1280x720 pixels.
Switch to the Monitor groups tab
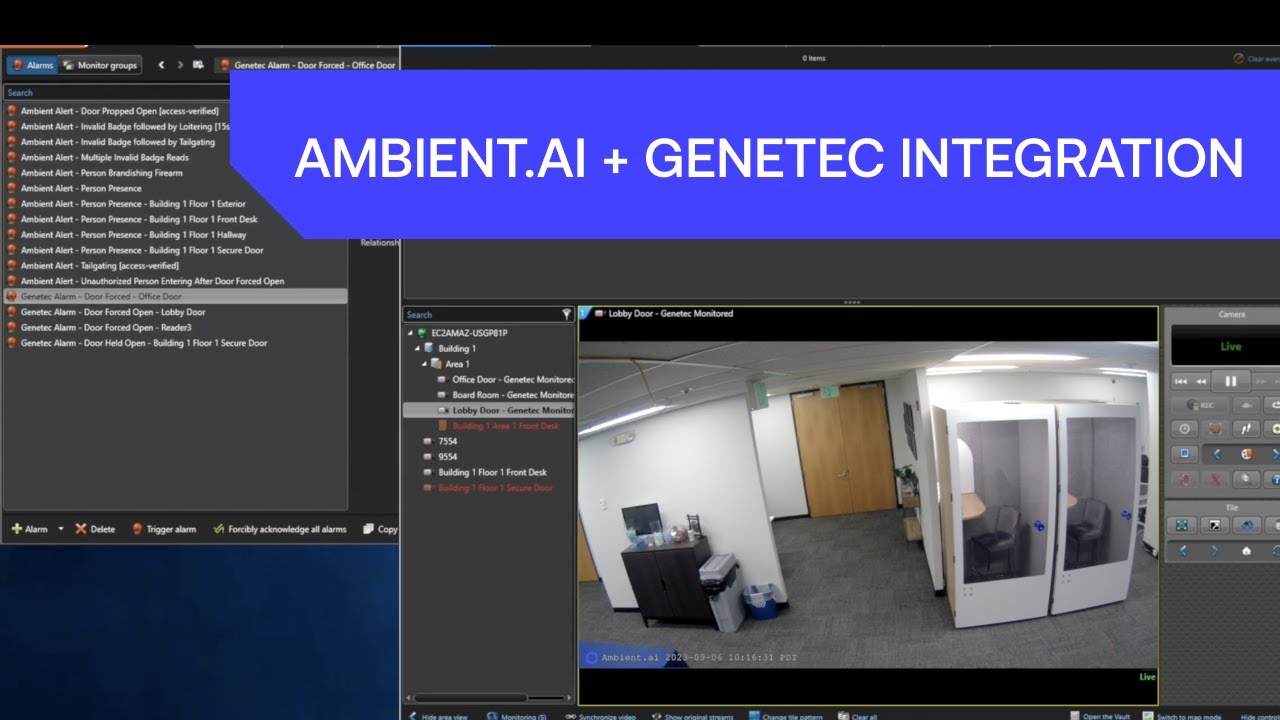click(99, 65)
